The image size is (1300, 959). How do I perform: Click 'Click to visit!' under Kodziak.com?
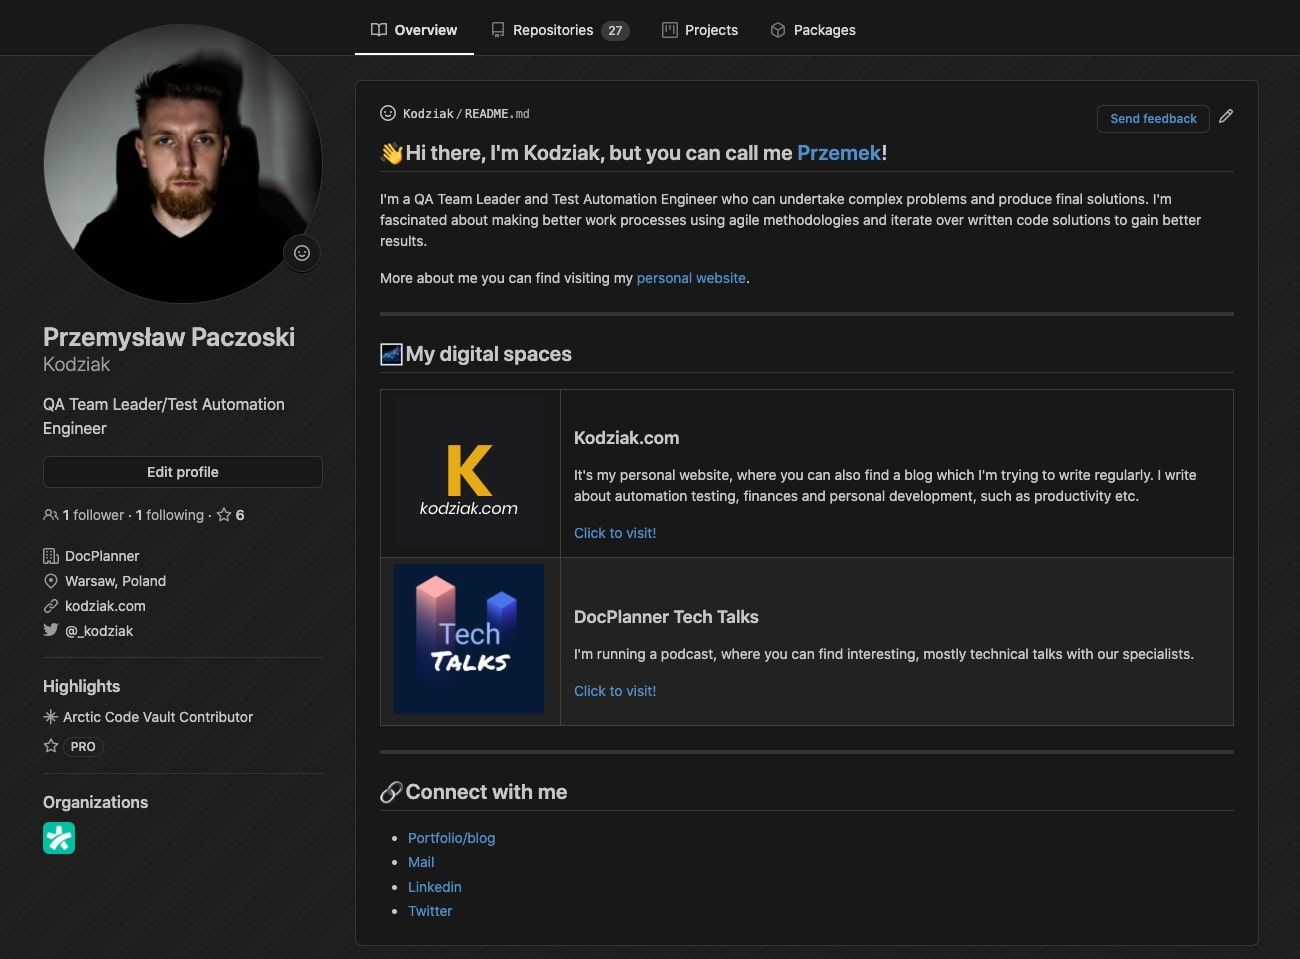click(x=615, y=533)
